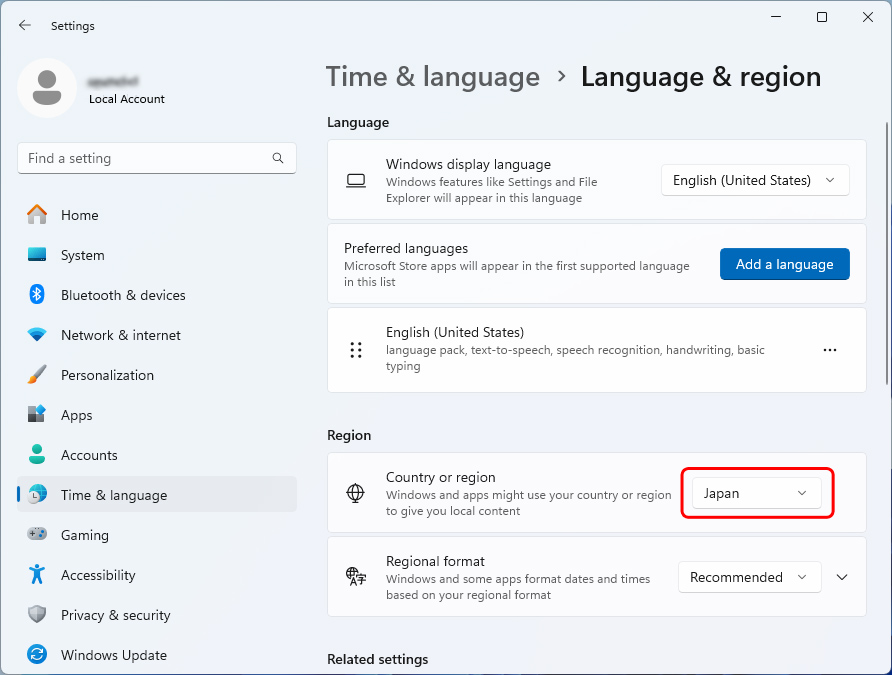Screen dimensions: 892x675
Task: Click the Time & language globe-clock icon
Action: (37, 495)
